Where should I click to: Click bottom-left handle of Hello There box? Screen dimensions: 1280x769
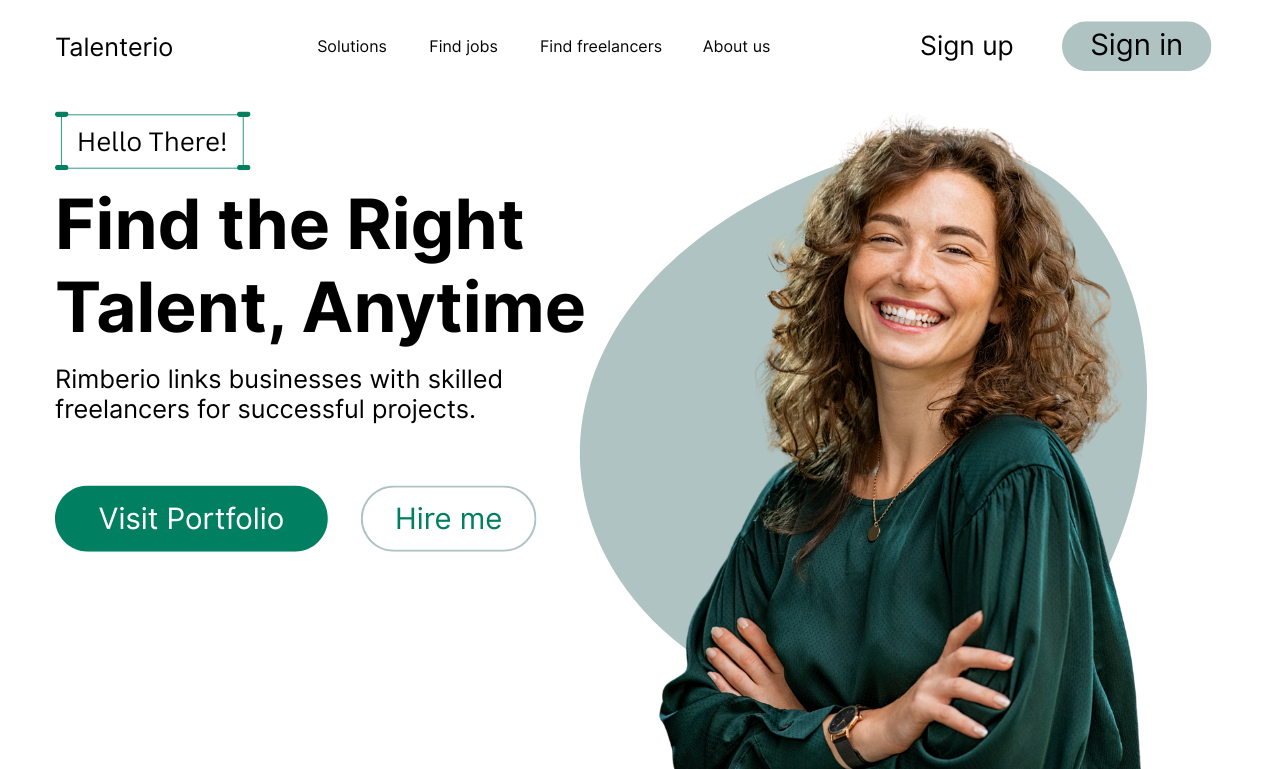61,167
